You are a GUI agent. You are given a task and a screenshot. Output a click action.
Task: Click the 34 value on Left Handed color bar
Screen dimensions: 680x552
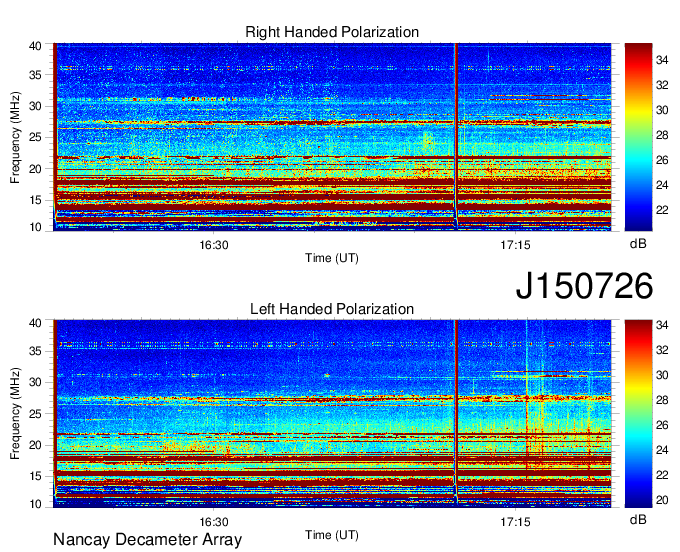[662, 325]
